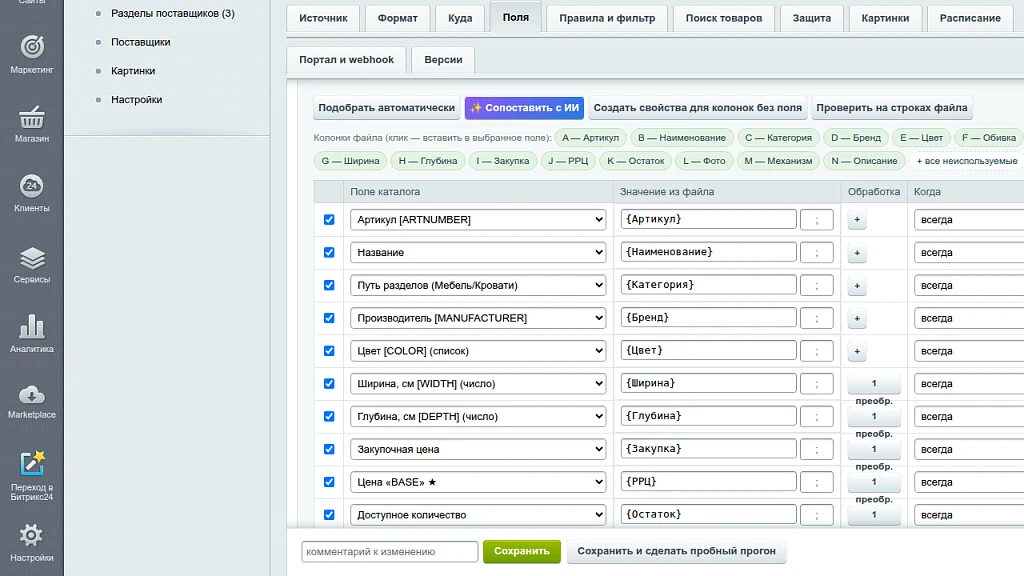Open the Доступное количество dropdown
The width and height of the screenshot is (1024, 576).
click(x=478, y=515)
